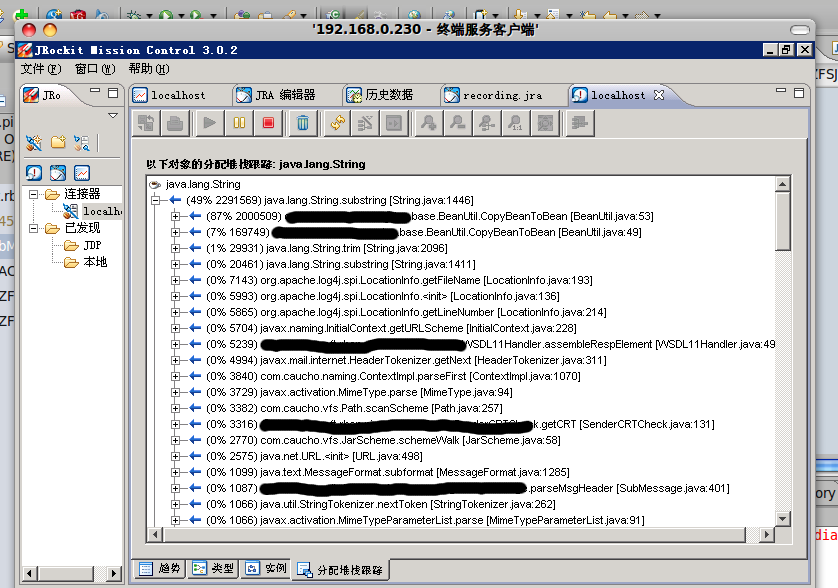Open the 趋势 bottom tab
Viewport: 838px width, 588px height.
pyautogui.click(x=160, y=569)
